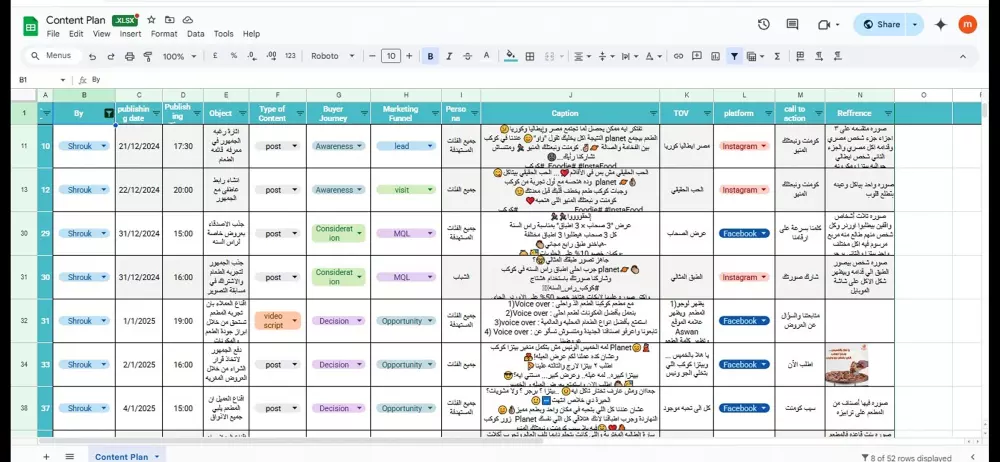Open the Shrouk dropdown dated 21/12/2024
This screenshot has width=1000, height=462.
pos(84,146)
